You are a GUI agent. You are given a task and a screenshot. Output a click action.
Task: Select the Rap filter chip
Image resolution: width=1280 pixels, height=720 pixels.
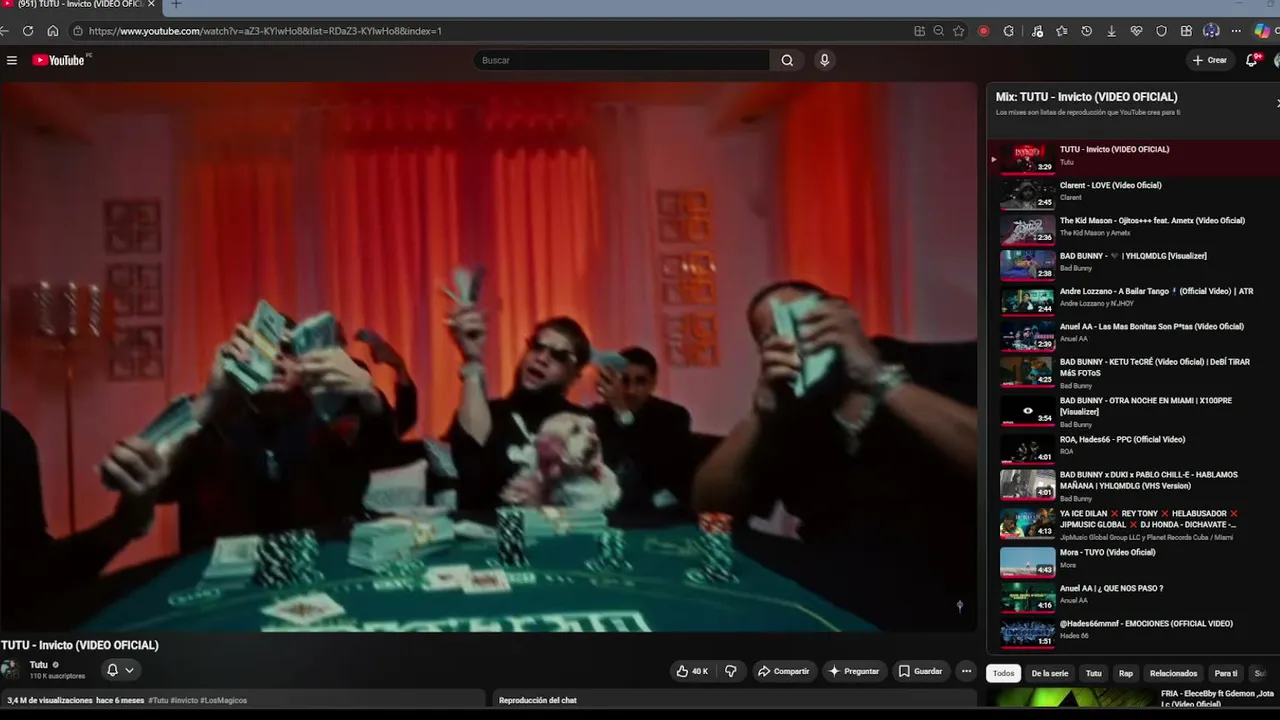[1126, 673]
